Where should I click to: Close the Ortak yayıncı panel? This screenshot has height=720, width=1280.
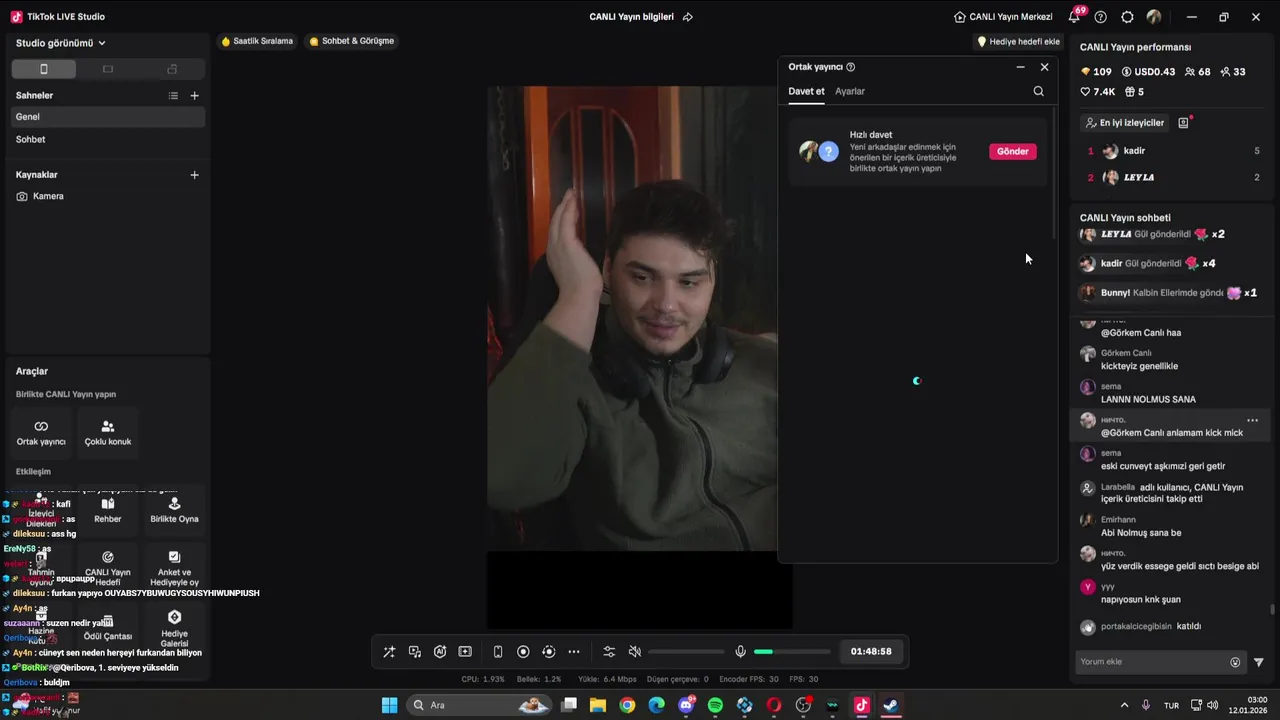tap(1044, 67)
